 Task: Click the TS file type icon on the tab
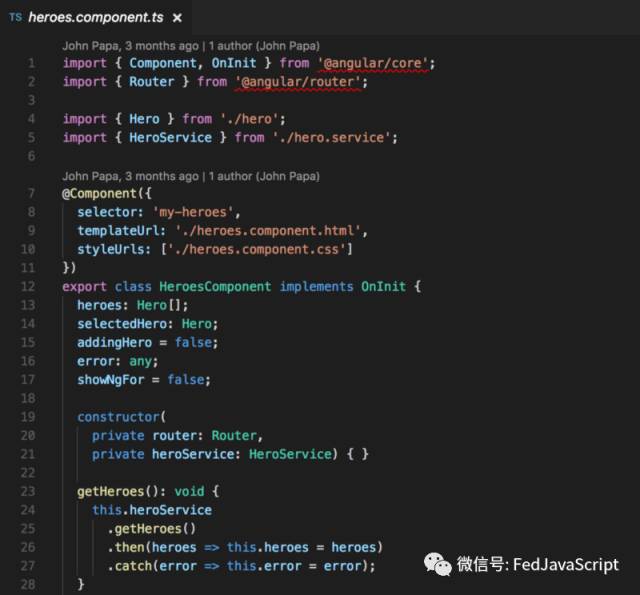click(16, 18)
